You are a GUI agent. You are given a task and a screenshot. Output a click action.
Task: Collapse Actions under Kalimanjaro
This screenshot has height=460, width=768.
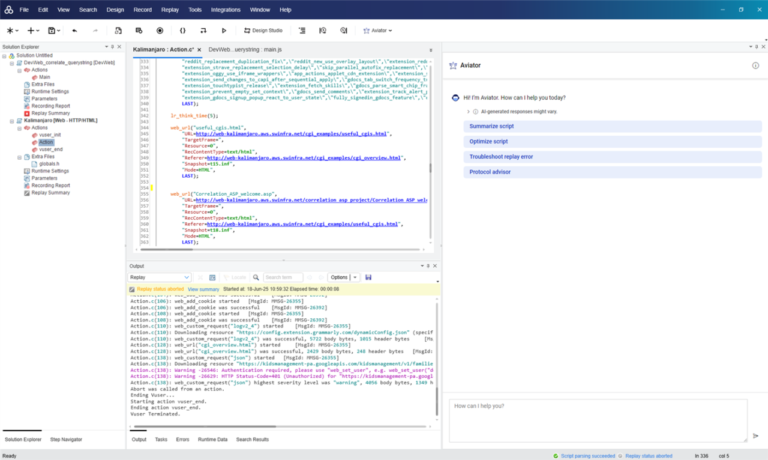[20, 128]
